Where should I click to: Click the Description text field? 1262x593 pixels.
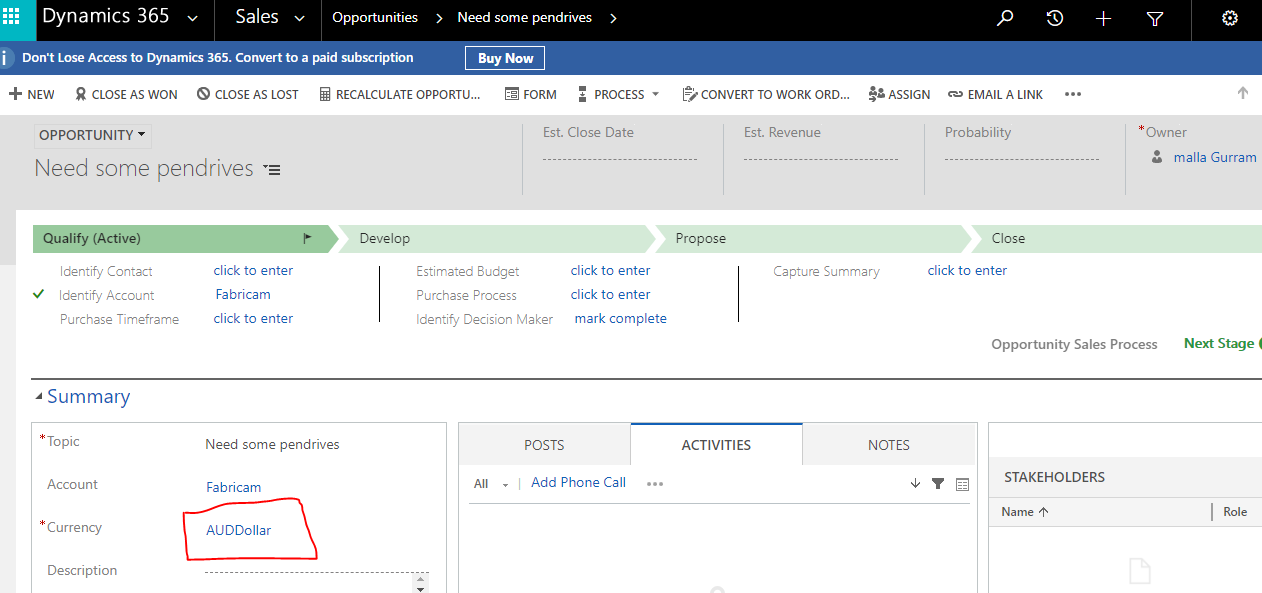(310, 578)
